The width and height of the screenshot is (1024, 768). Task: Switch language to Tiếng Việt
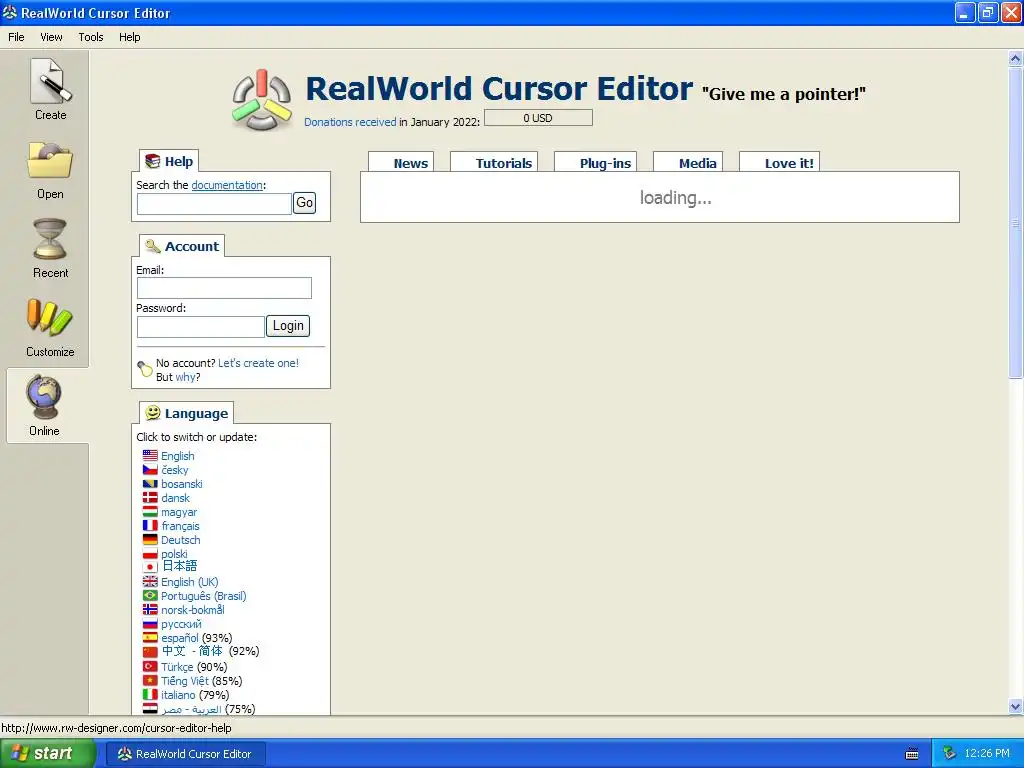[185, 680]
